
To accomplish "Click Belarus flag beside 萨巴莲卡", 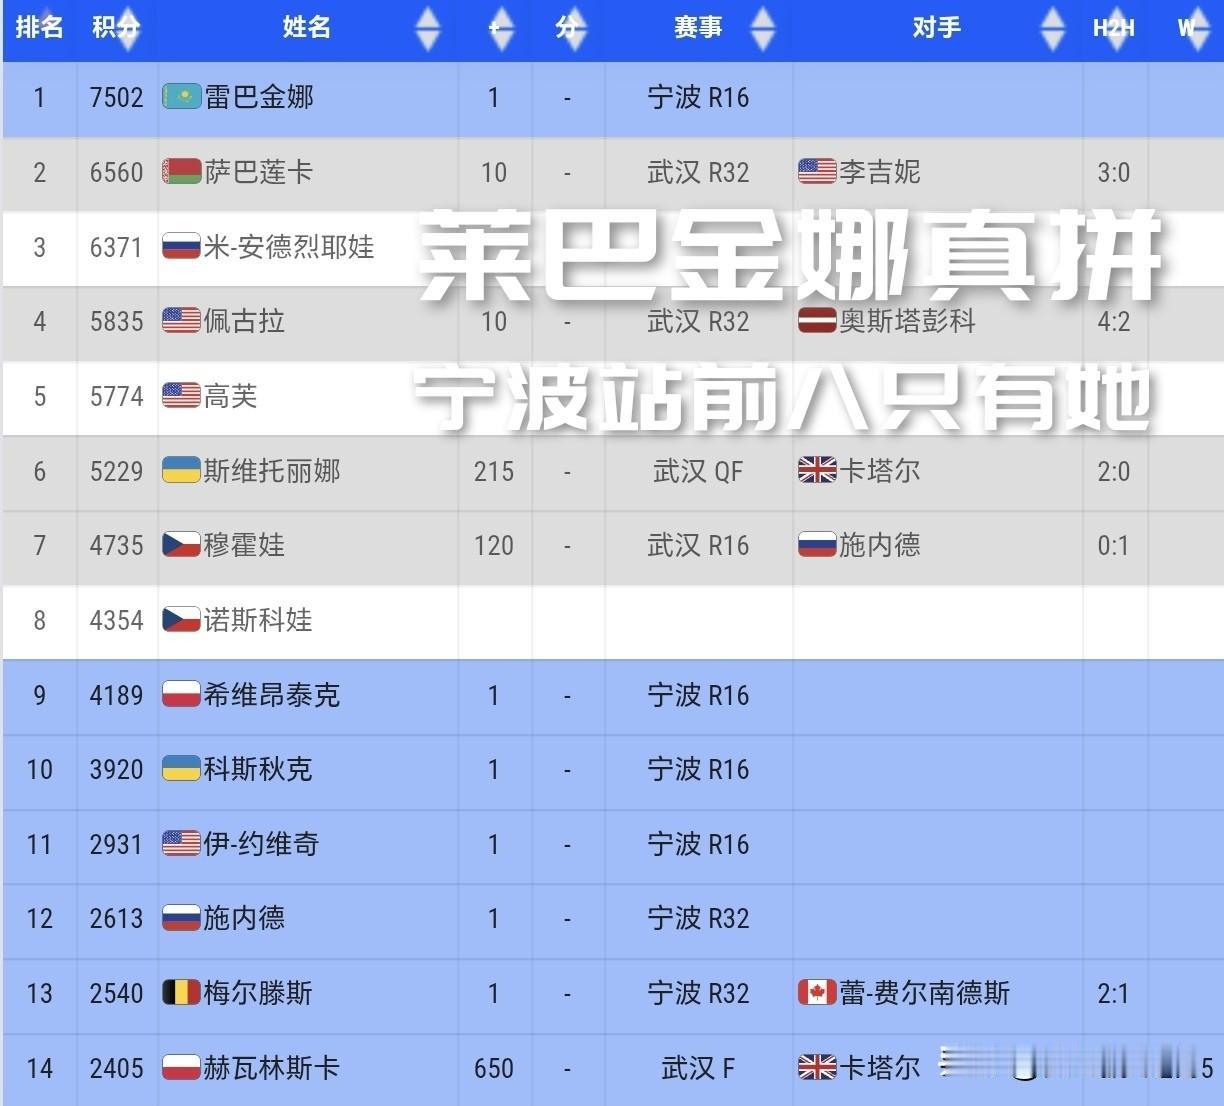I will click(x=182, y=172).
